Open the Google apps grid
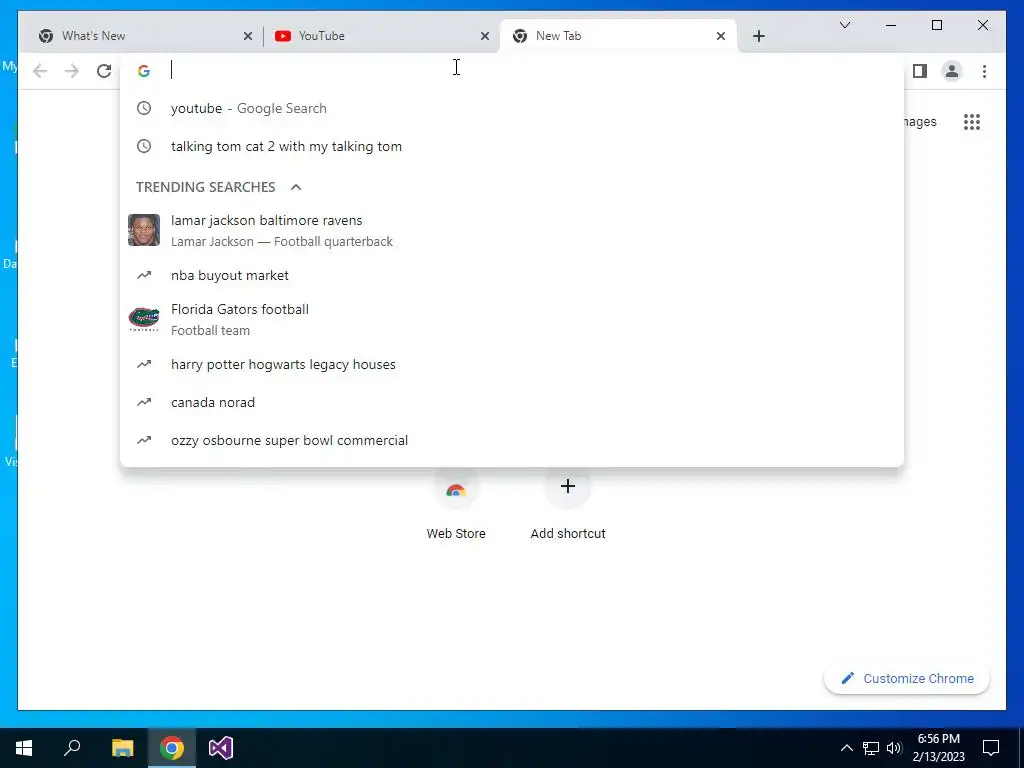The image size is (1024, 768). tap(972, 121)
